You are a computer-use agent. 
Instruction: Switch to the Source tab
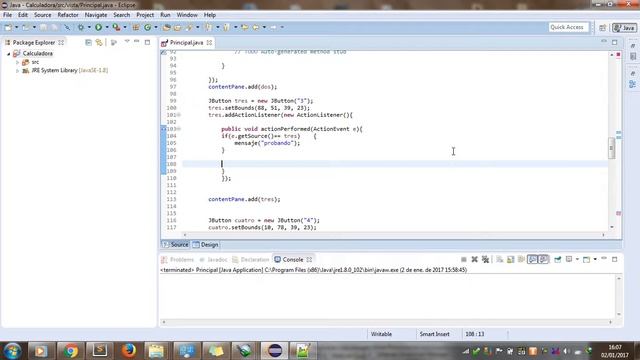(x=176, y=245)
